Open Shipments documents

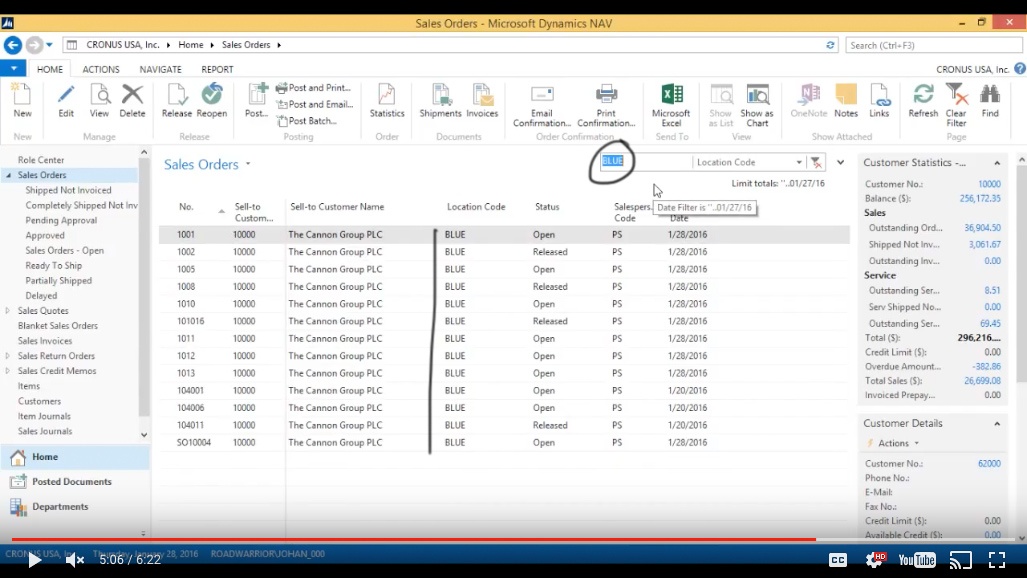(x=440, y=100)
